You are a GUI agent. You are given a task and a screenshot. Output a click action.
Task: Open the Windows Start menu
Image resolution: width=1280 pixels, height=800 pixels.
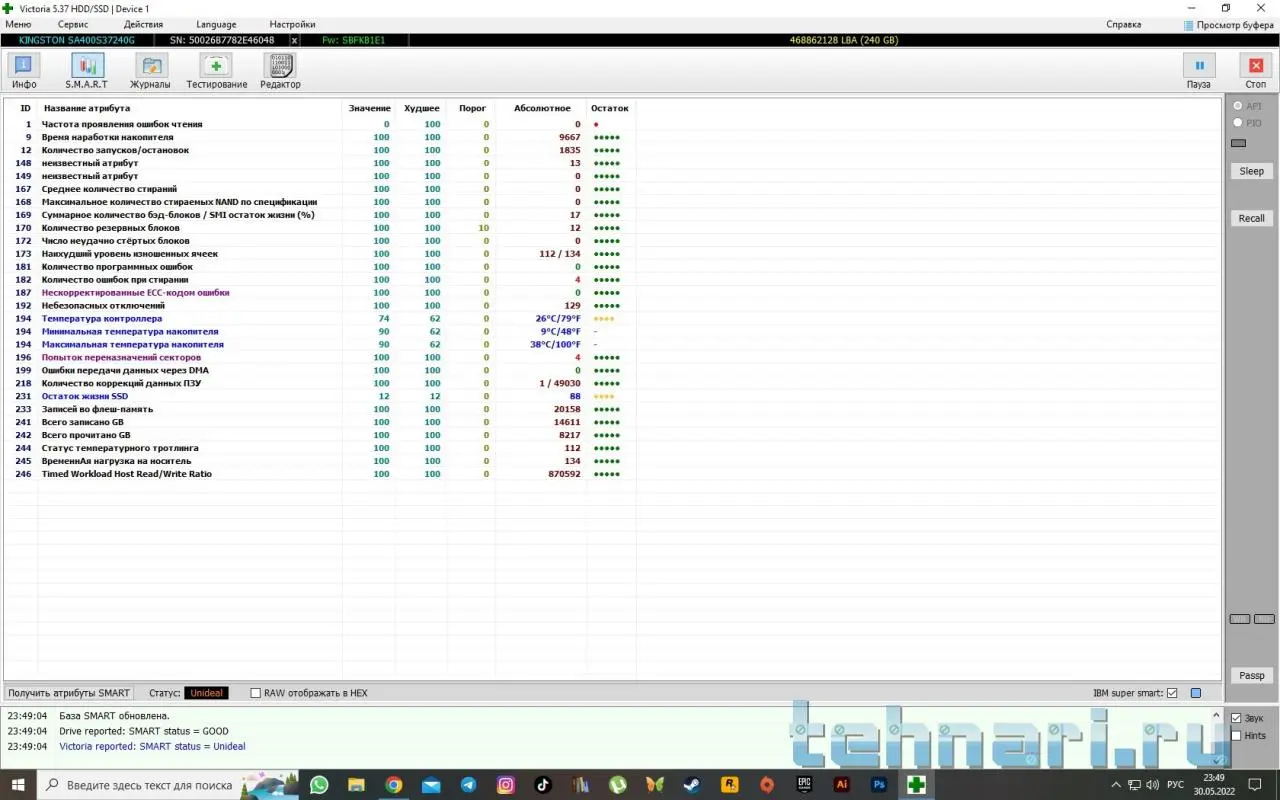point(18,785)
